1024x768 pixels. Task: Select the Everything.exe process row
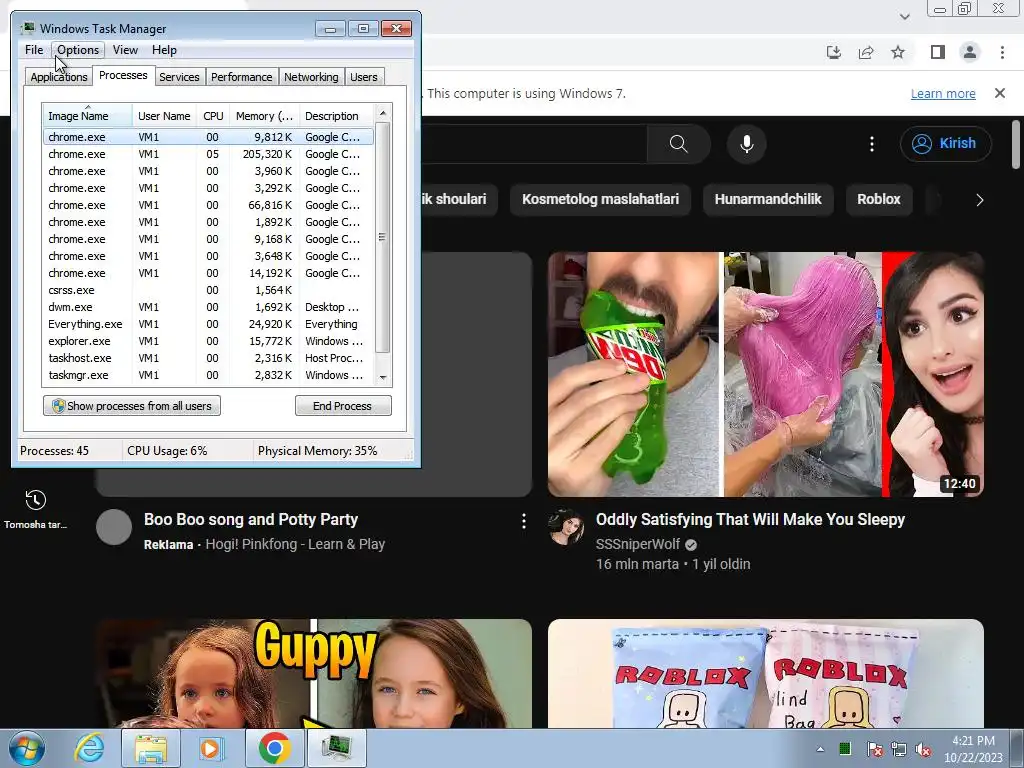209,324
